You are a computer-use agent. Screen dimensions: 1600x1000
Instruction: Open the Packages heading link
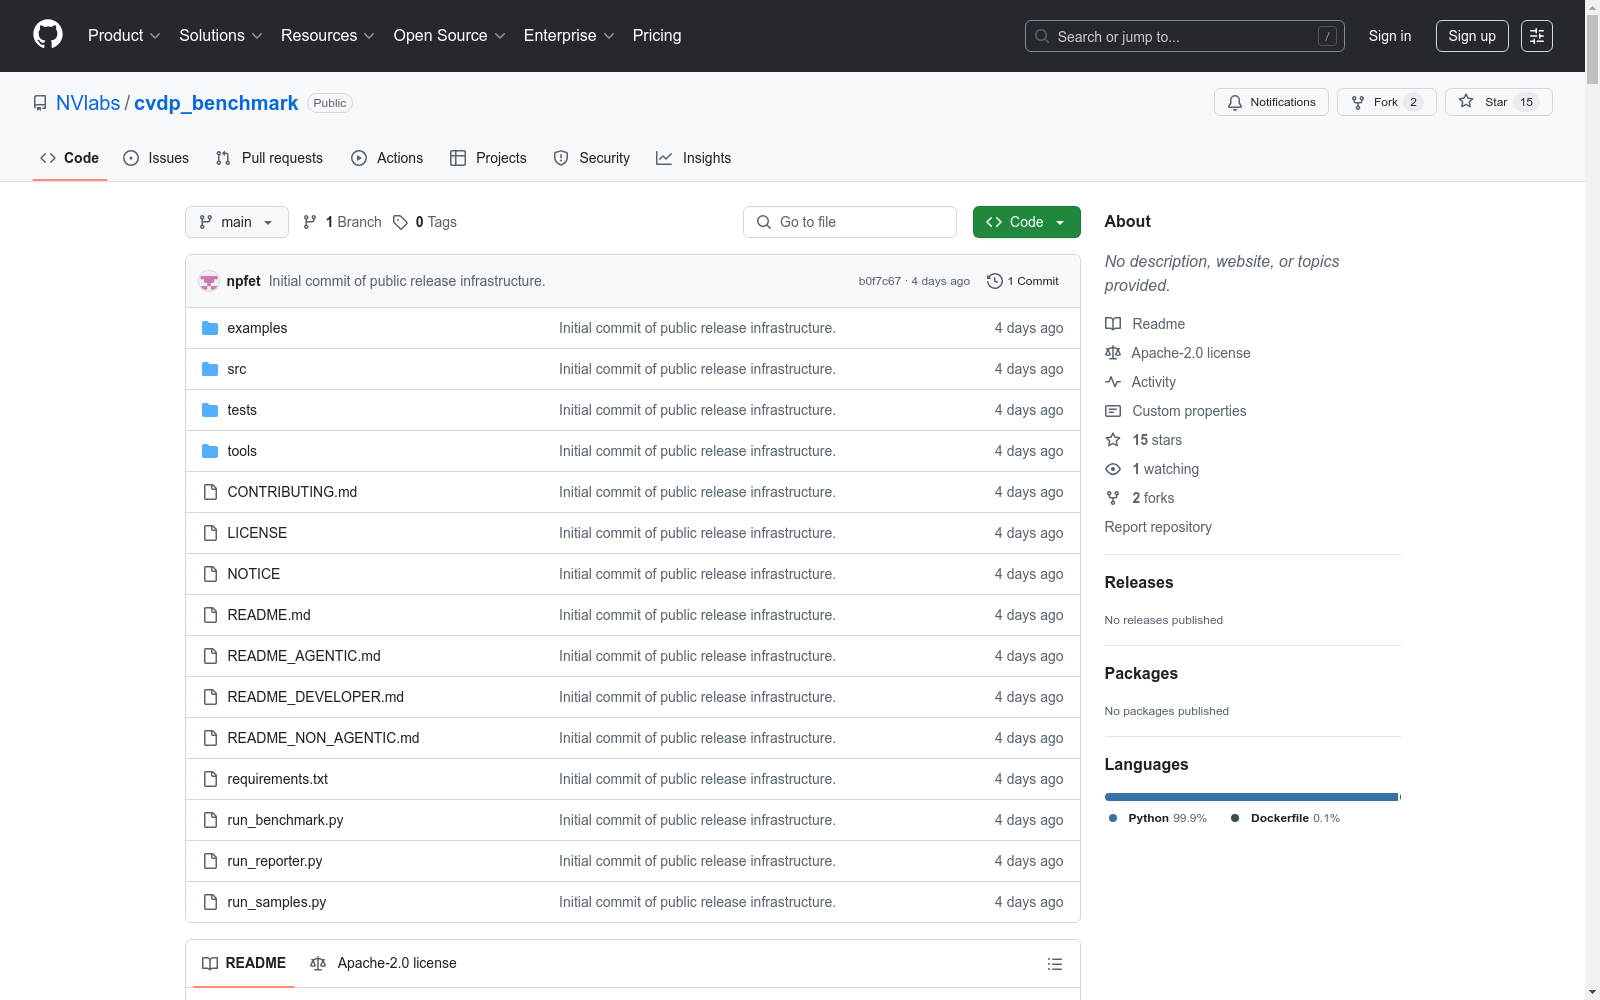click(x=1141, y=673)
